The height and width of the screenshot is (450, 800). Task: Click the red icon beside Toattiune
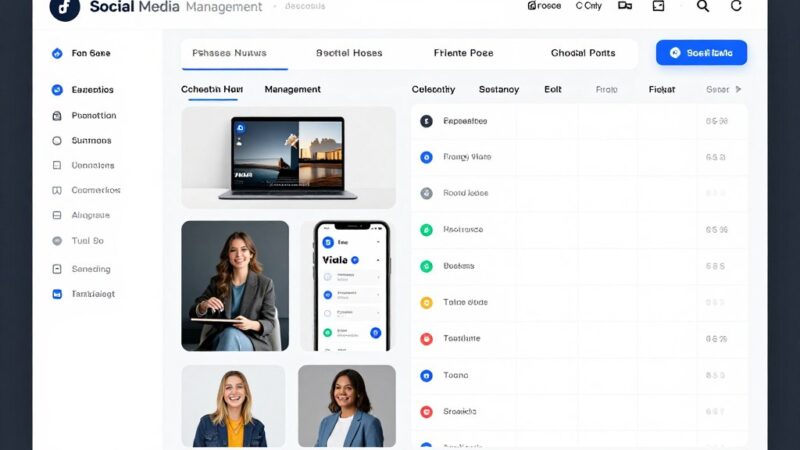[x=426, y=339]
